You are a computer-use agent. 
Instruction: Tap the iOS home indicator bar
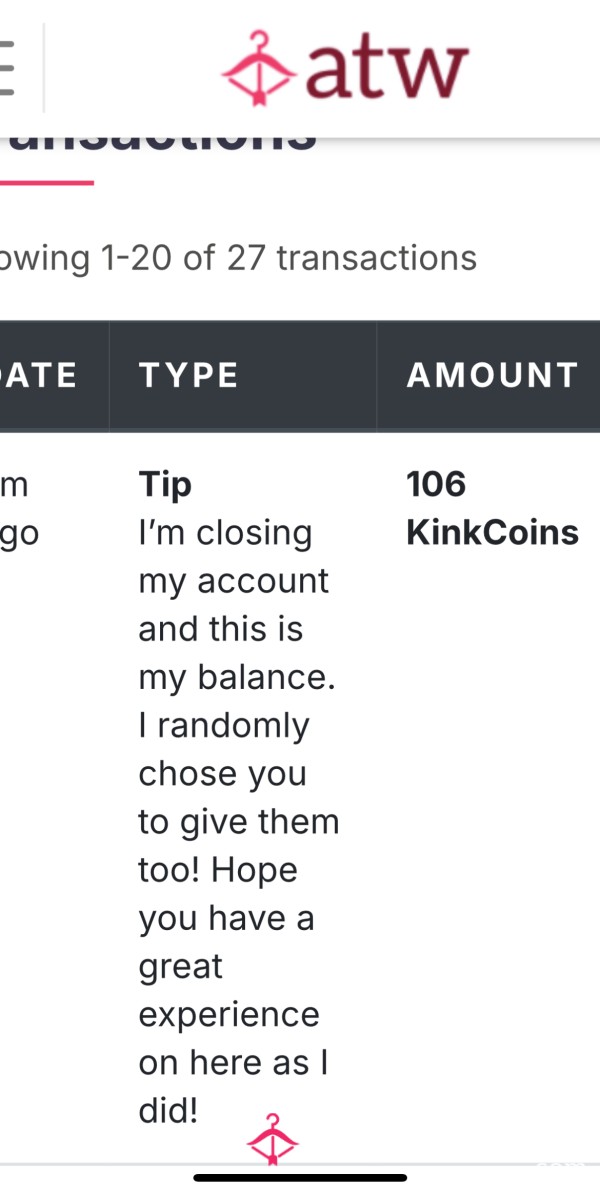tap(300, 1177)
